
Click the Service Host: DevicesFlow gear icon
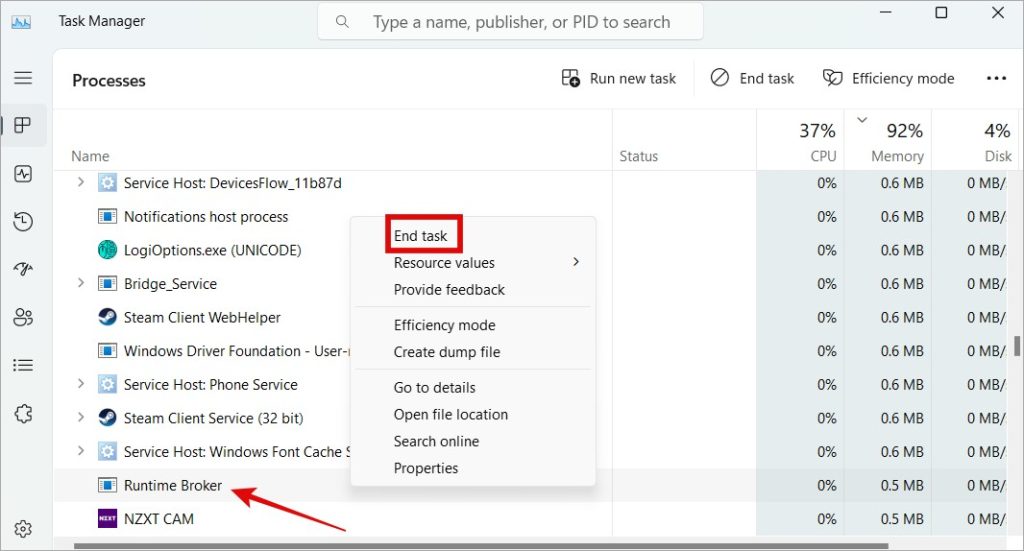107,183
